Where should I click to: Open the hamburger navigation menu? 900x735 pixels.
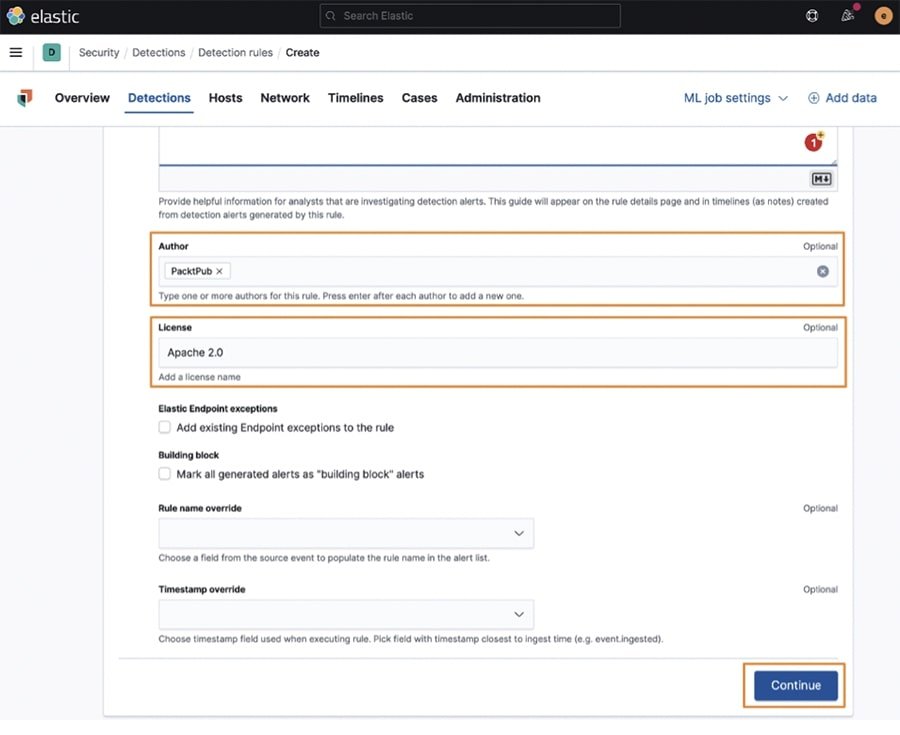pyautogui.click(x=16, y=52)
